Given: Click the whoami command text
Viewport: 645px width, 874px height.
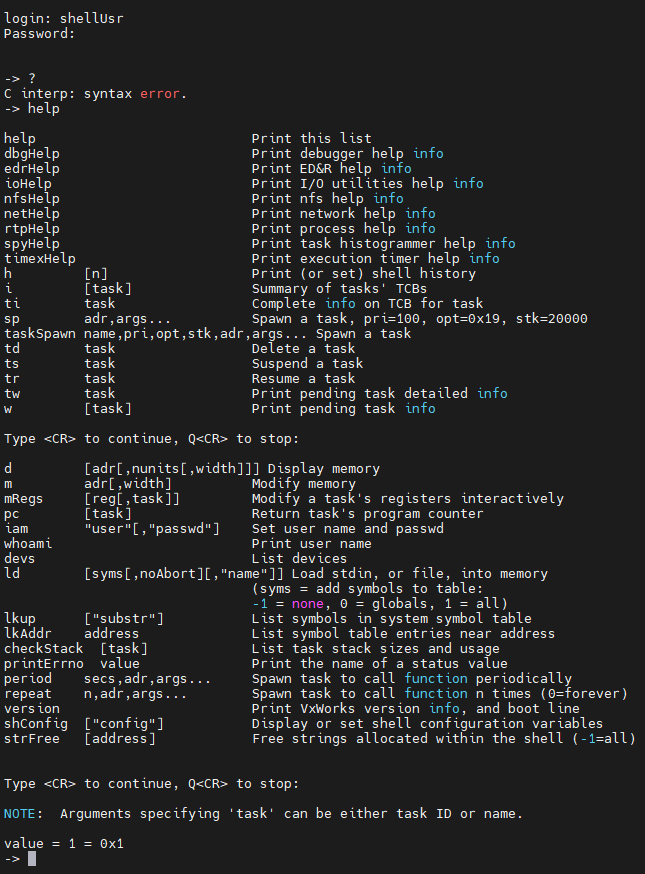Looking at the screenshot, I should (28, 544).
